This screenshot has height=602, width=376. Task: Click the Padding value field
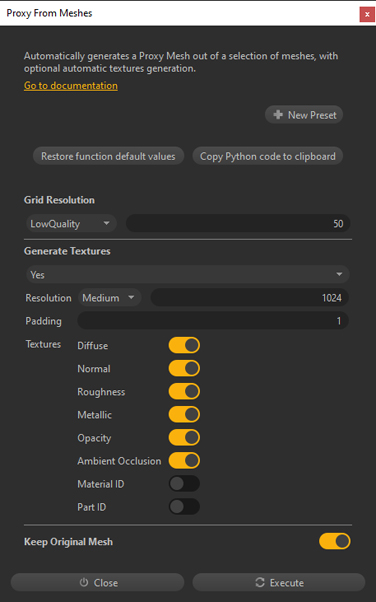tap(213, 321)
